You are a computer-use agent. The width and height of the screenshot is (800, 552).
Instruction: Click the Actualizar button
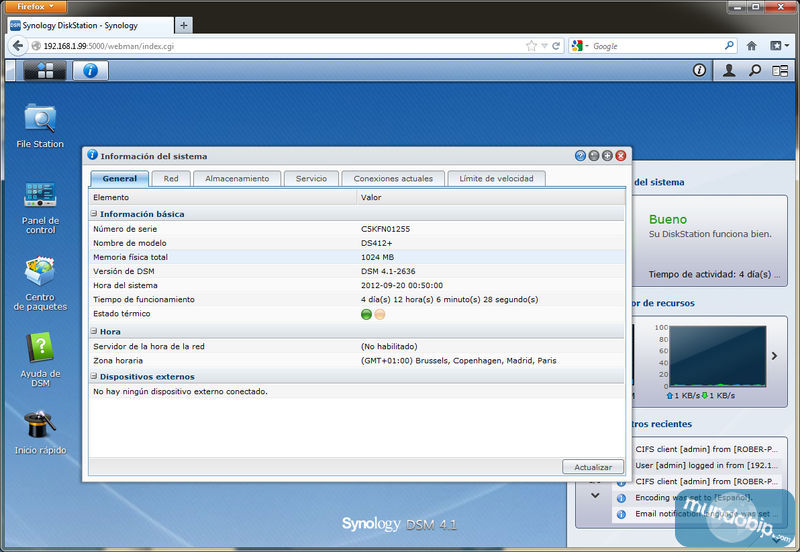click(593, 467)
